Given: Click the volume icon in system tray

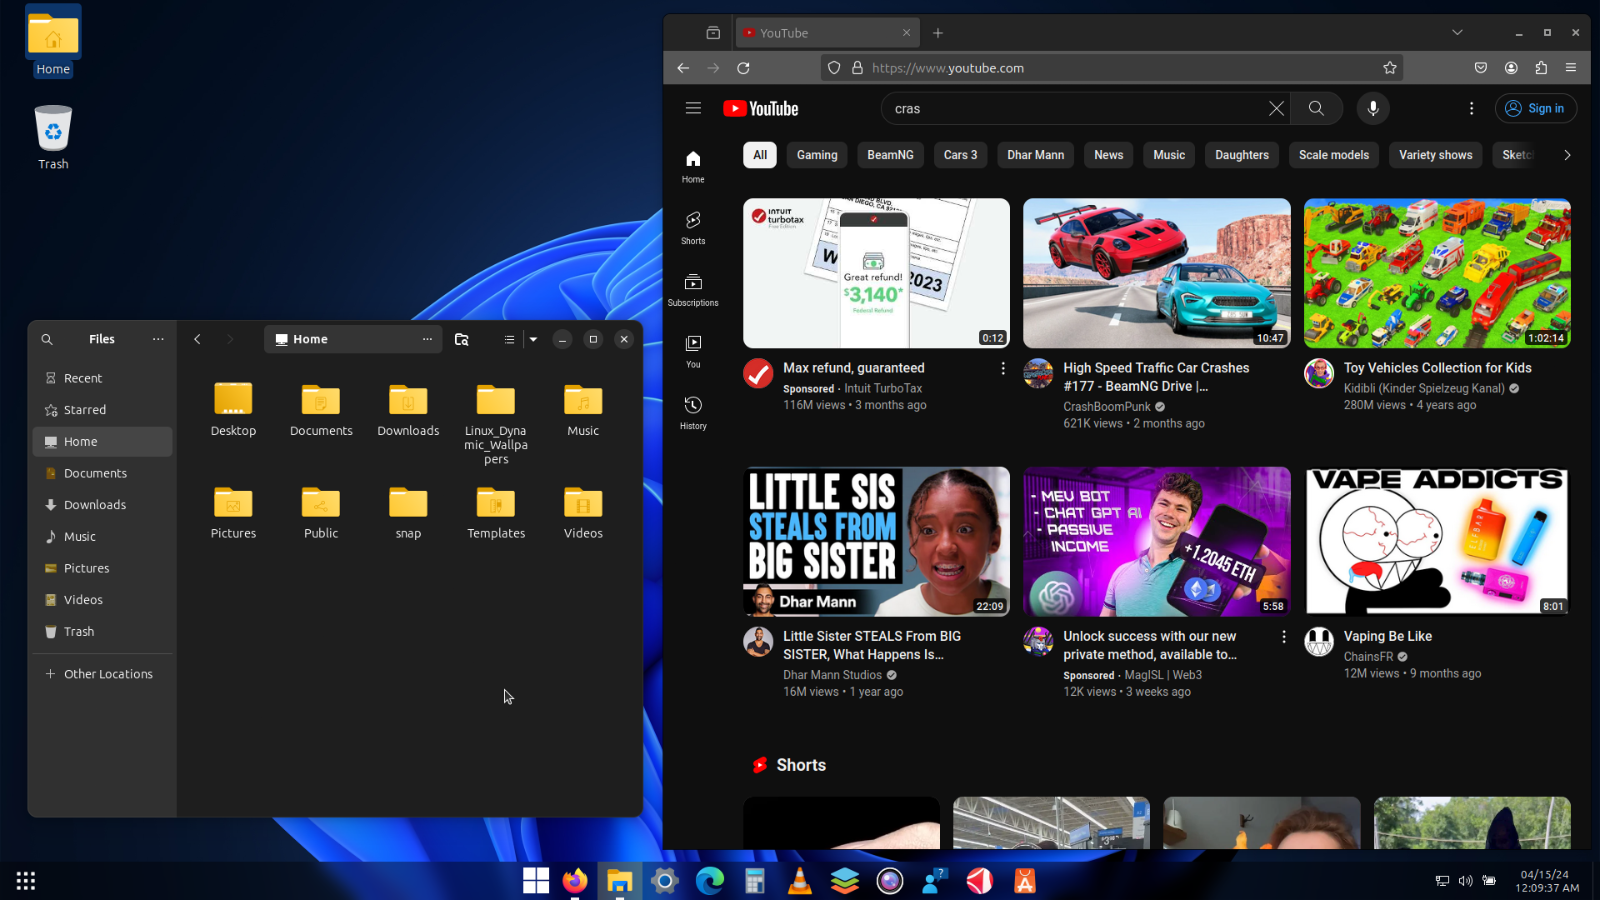Looking at the screenshot, I should tap(1465, 881).
